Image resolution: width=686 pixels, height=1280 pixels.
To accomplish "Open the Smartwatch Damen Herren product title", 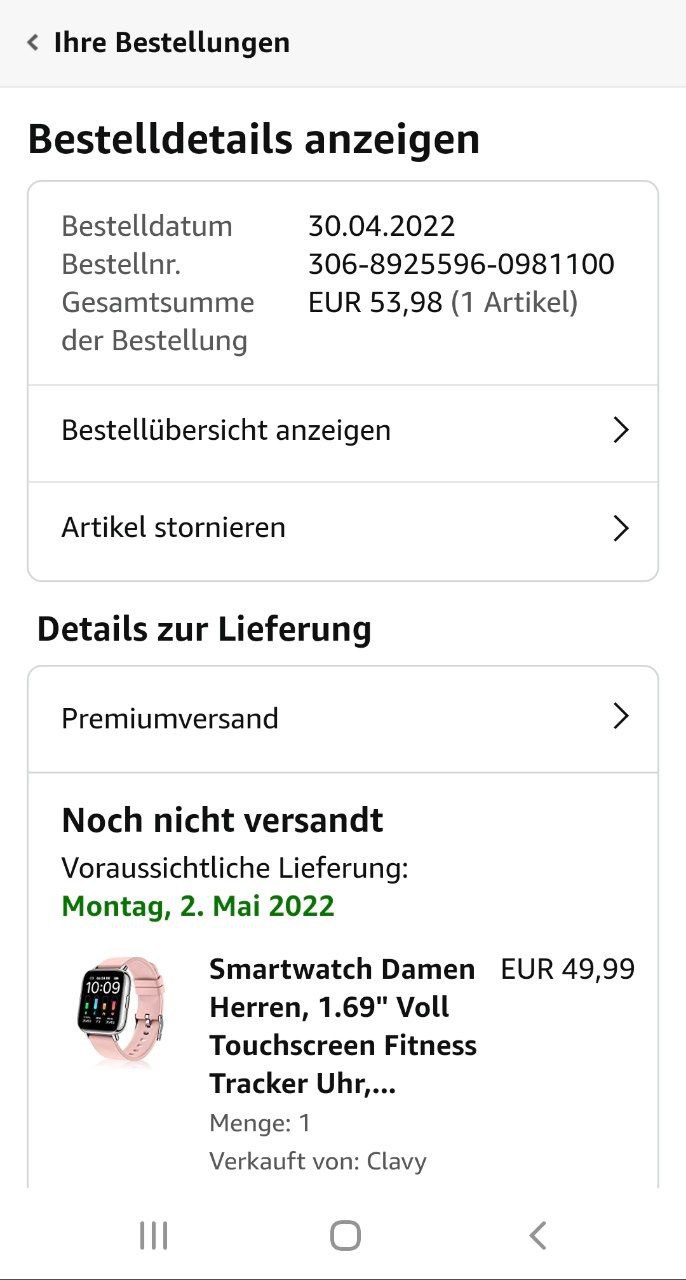I will (x=342, y=1026).
